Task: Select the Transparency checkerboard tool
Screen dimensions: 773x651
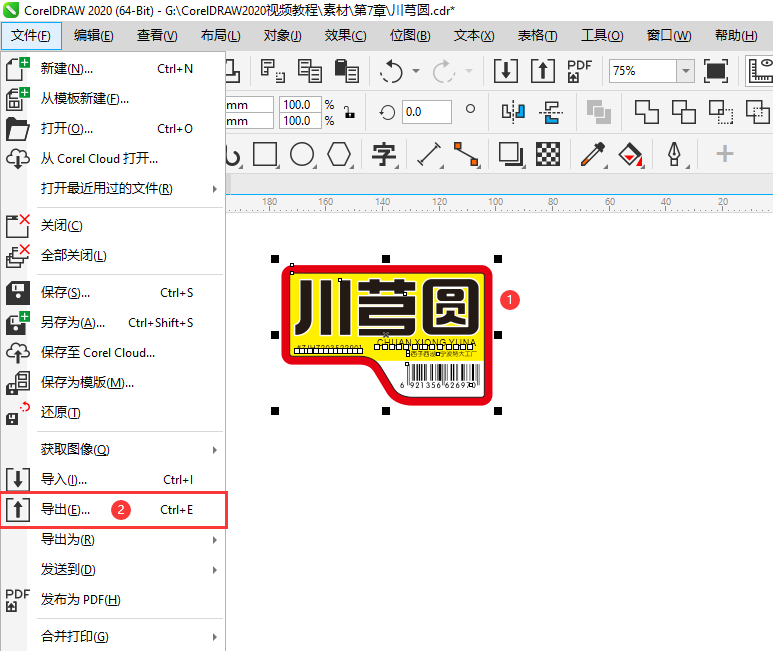Action: (x=548, y=155)
